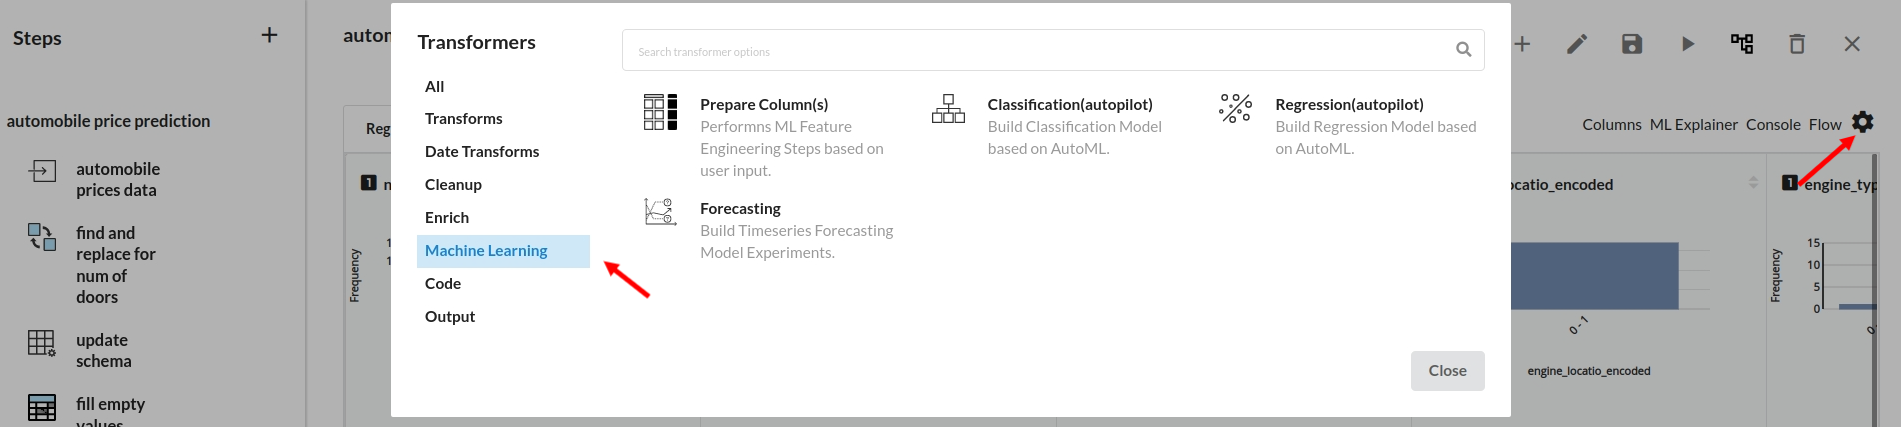Add a new step with plus icon
This screenshot has width=1901, height=427.
pyautogui.click(x=269, y=35)
